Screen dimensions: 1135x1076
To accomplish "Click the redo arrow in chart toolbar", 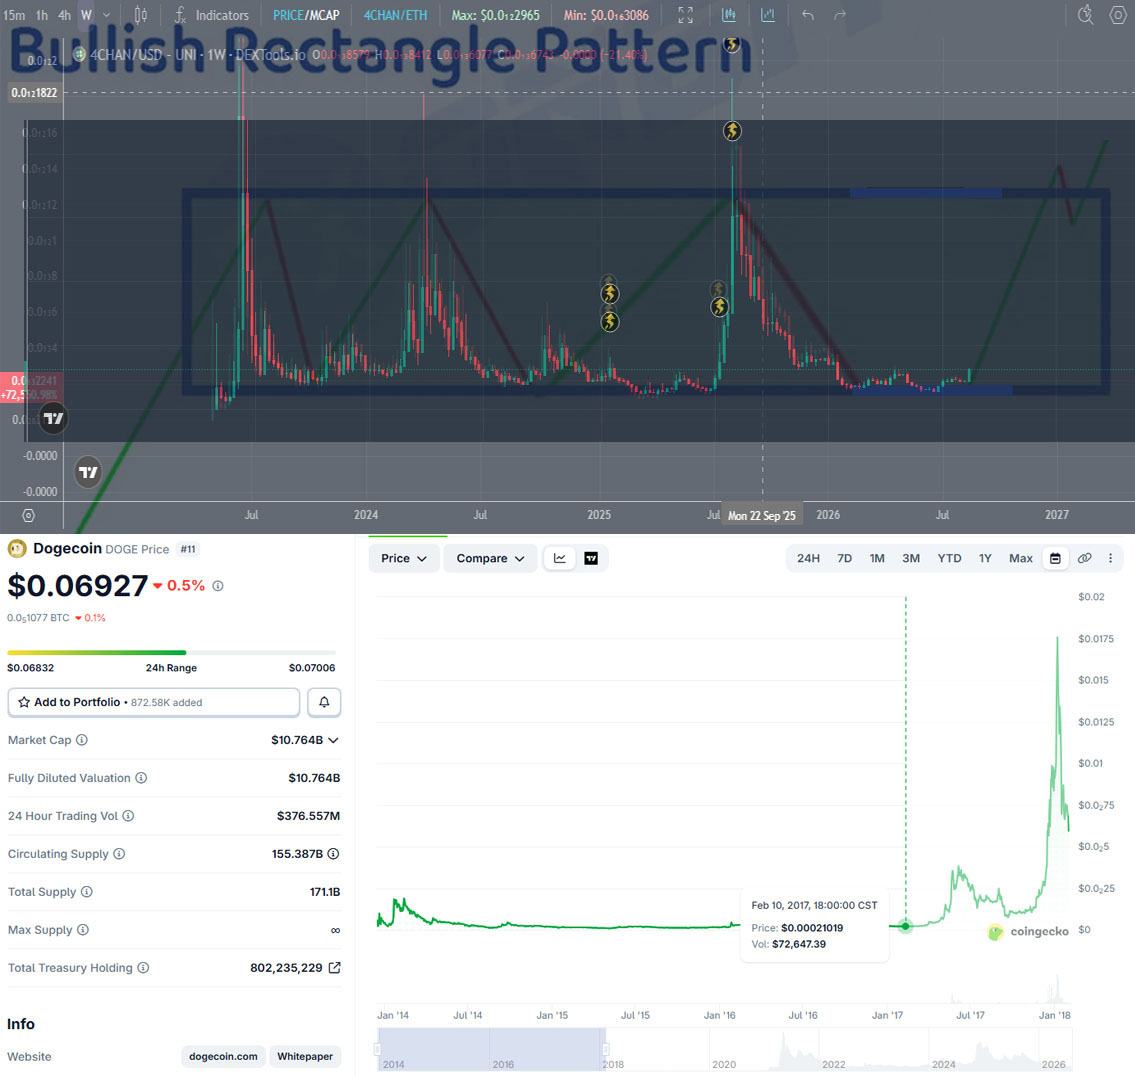I will pos(840,14).
